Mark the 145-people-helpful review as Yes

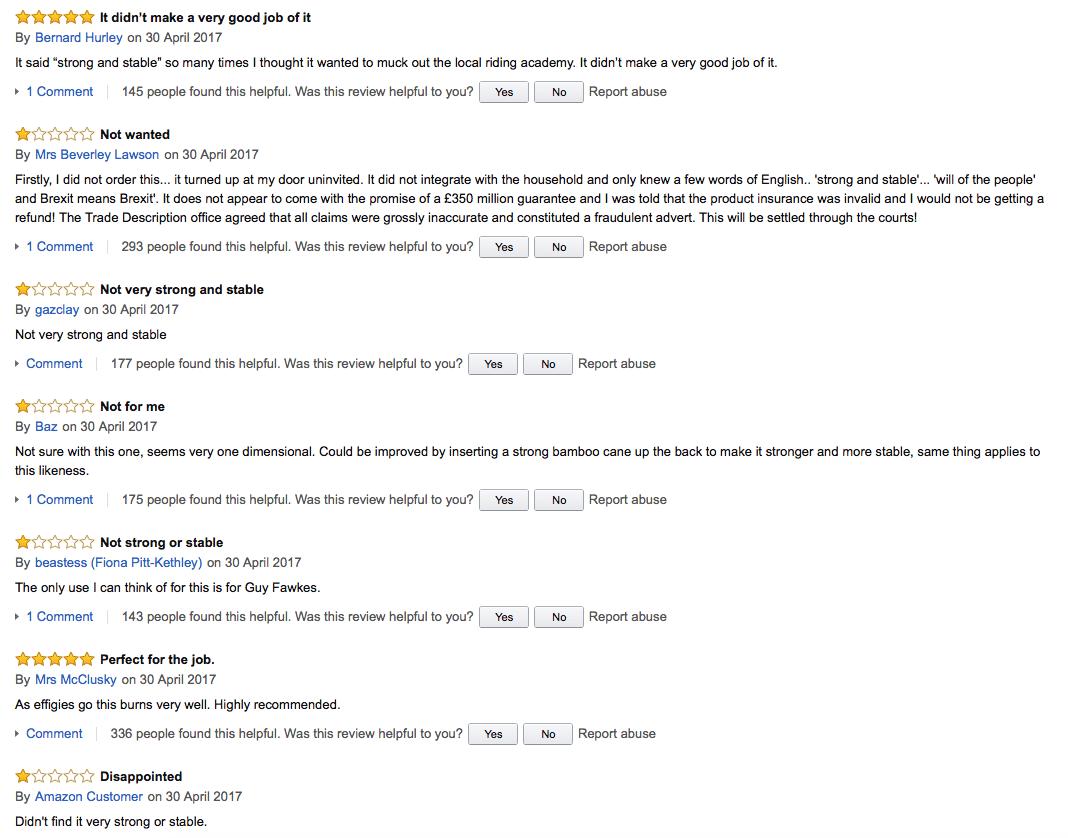pos(504,92)
